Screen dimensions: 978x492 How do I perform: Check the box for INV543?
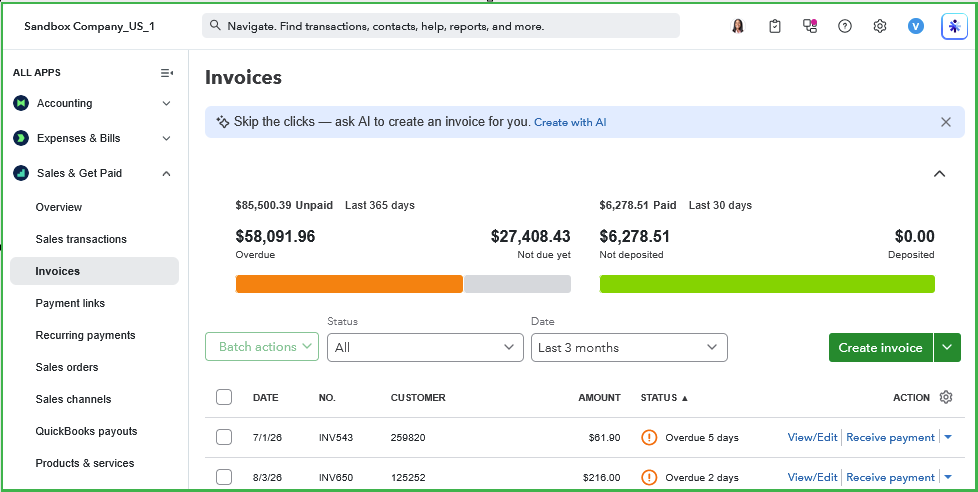[224, 437]
